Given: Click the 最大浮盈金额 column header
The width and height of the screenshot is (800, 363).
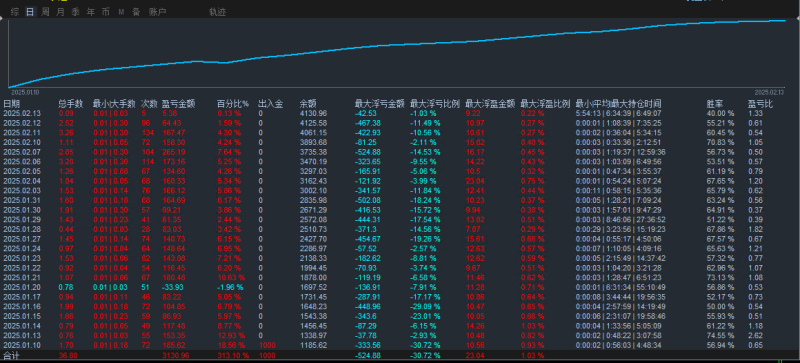Looking at the screenshot, I should (x=490, y=104).
